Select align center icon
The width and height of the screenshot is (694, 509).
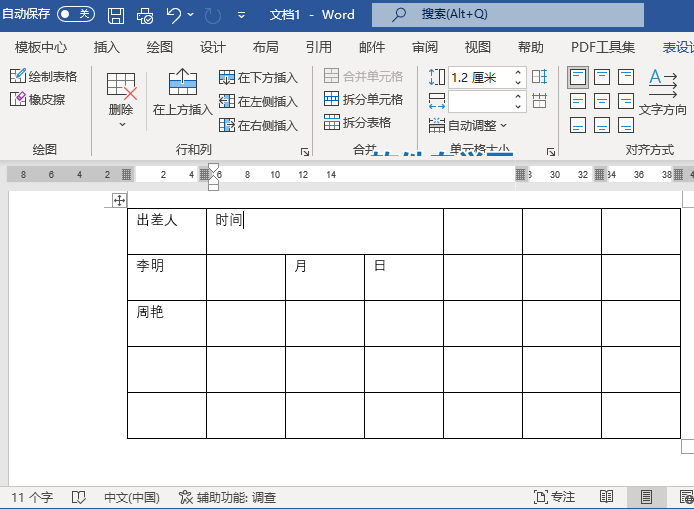[x=602, y=101]
